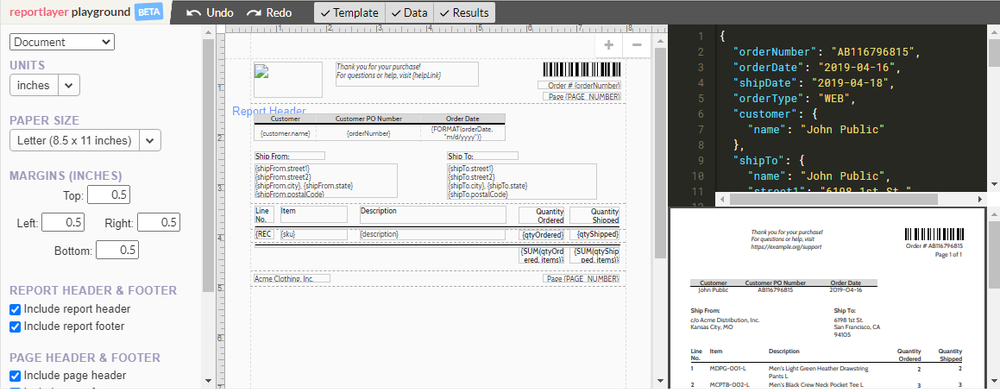Click the "orderType": "WEB" line
Viewport: 1000px width, 389px height.
coord(793,99)
